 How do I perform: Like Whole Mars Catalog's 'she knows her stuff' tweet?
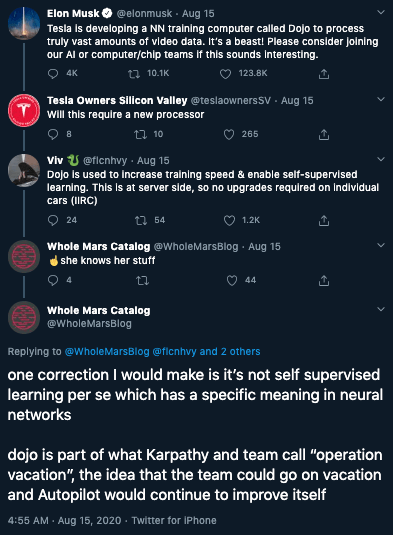point(232,280)
